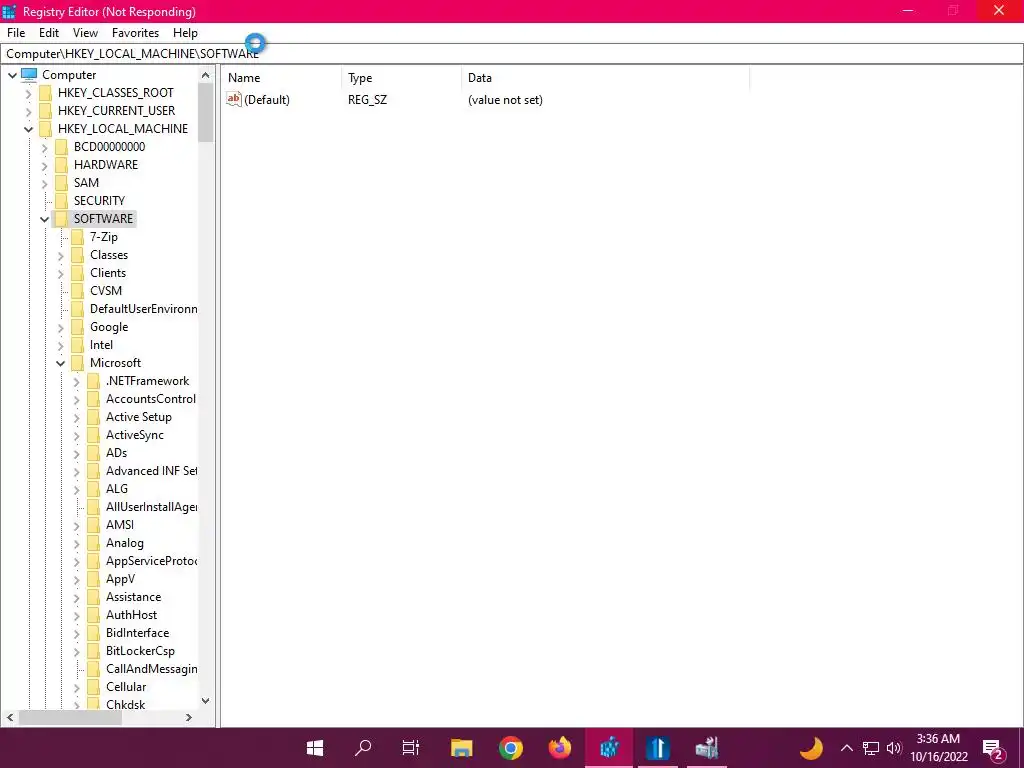The height and width of the screenshot is (768, 1024).
Task: Select the ActiveSync key
Action: pos(135,435)
